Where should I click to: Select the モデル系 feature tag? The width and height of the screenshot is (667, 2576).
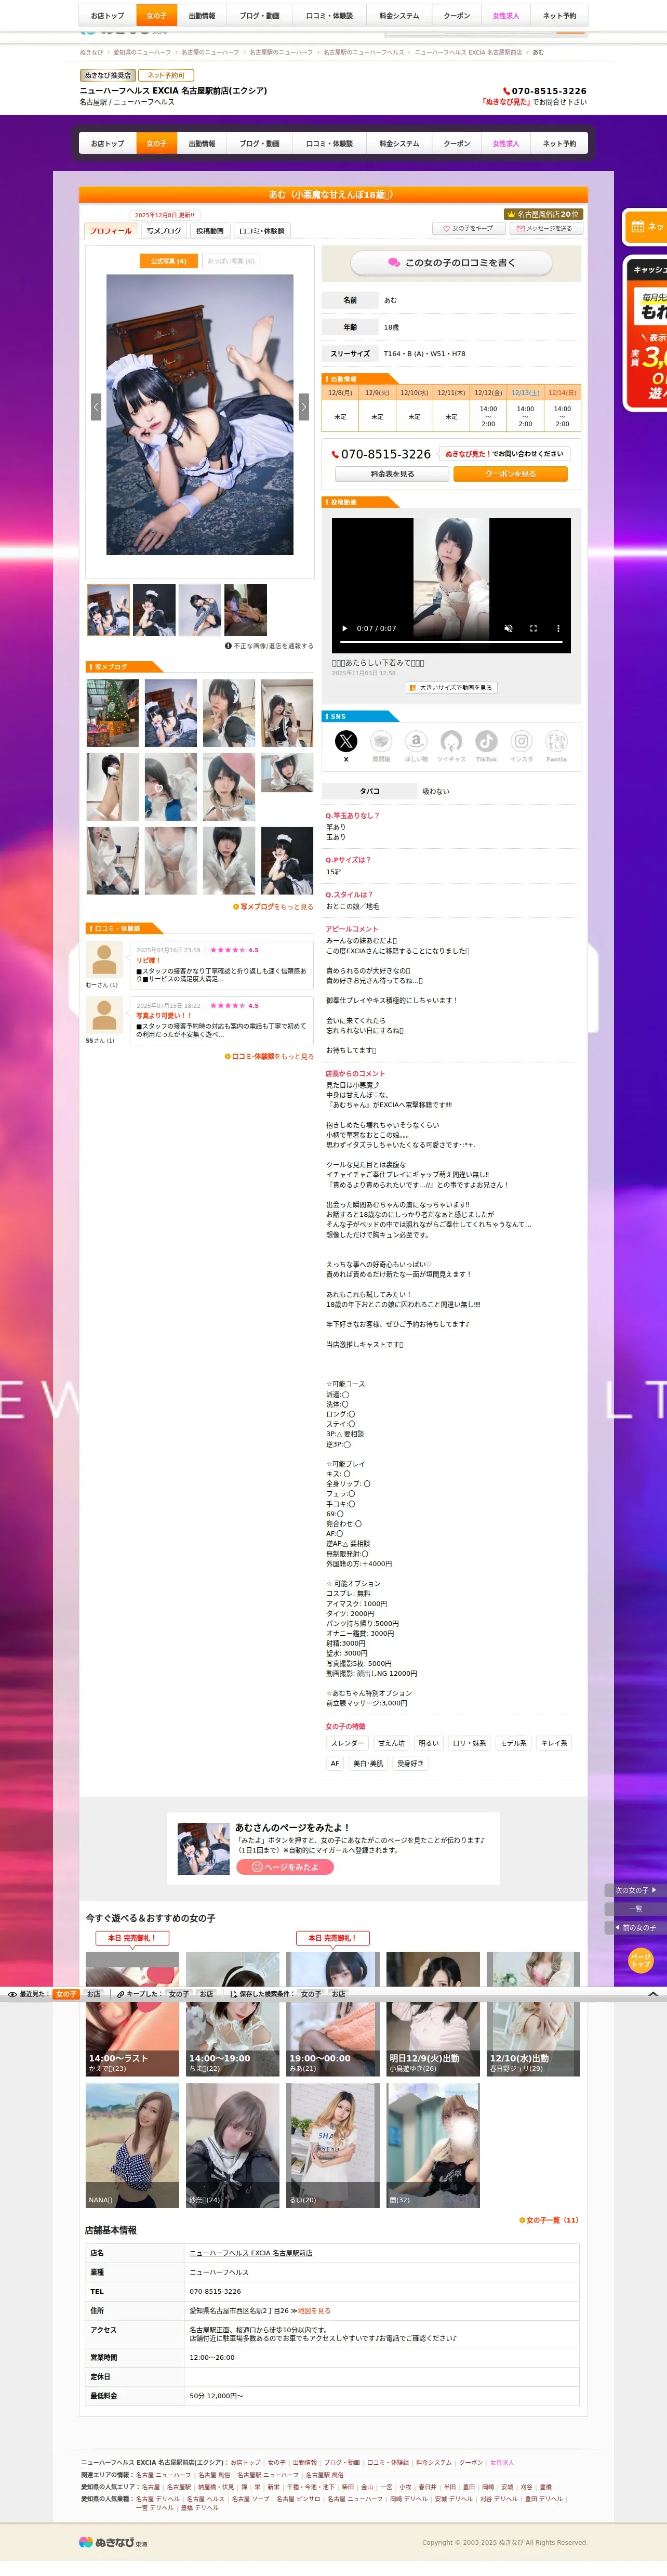[x=513, y=1743]
